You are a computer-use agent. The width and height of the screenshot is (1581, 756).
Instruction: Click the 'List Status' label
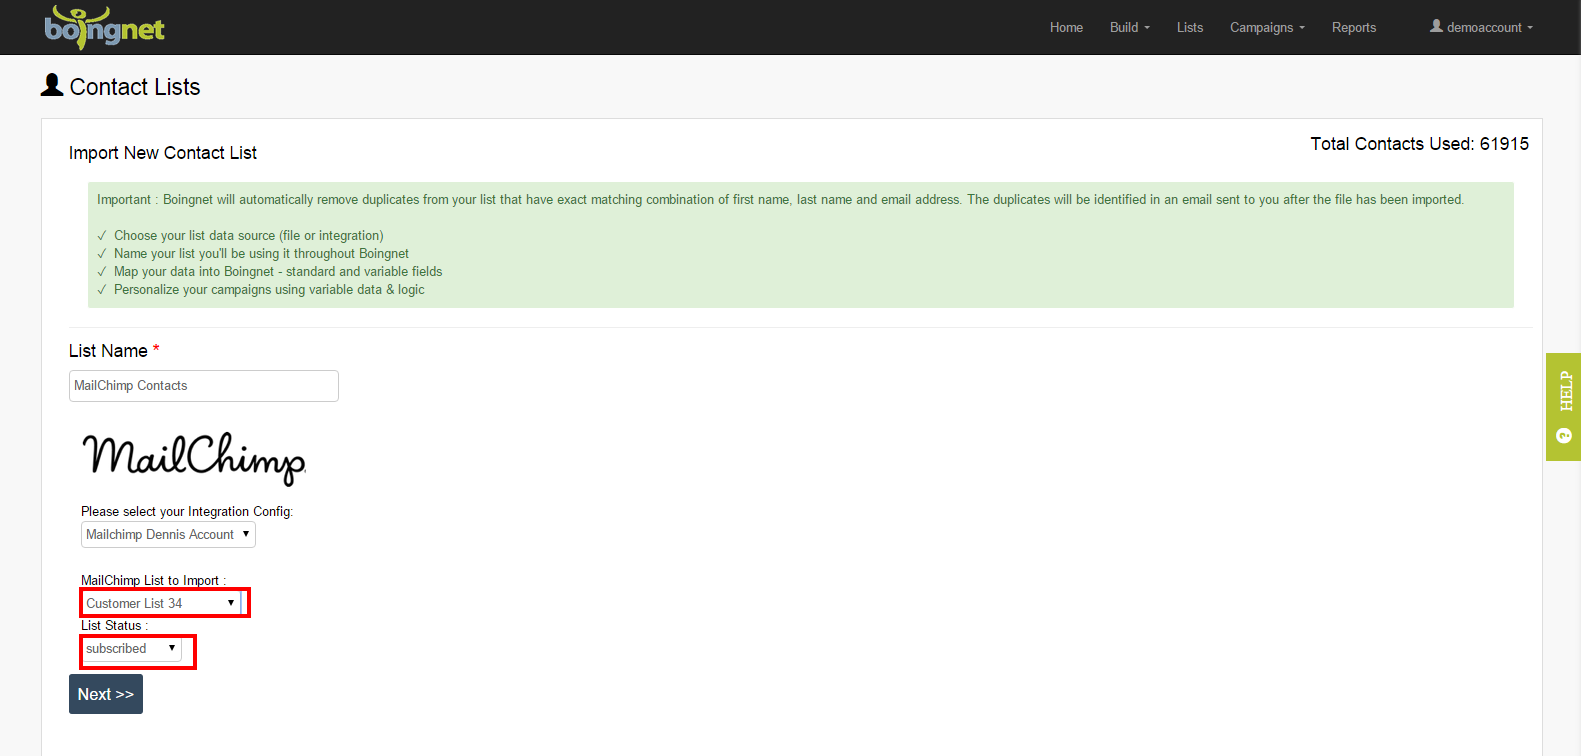(x=114, y=626)
